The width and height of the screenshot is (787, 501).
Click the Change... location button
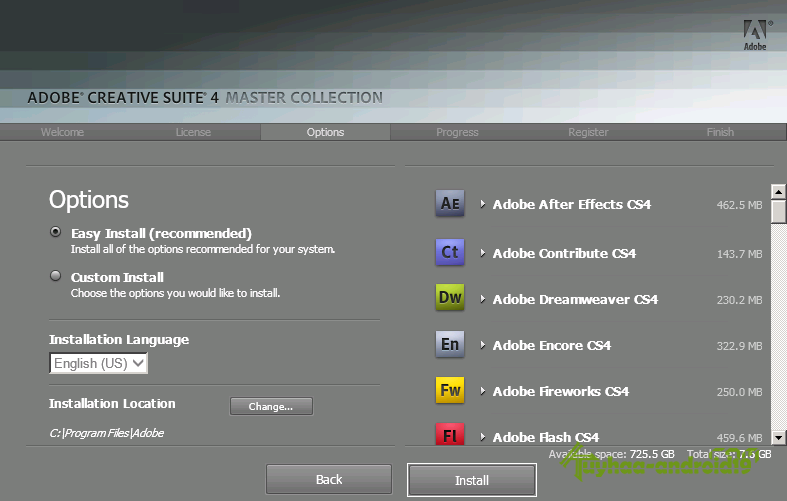271,406
